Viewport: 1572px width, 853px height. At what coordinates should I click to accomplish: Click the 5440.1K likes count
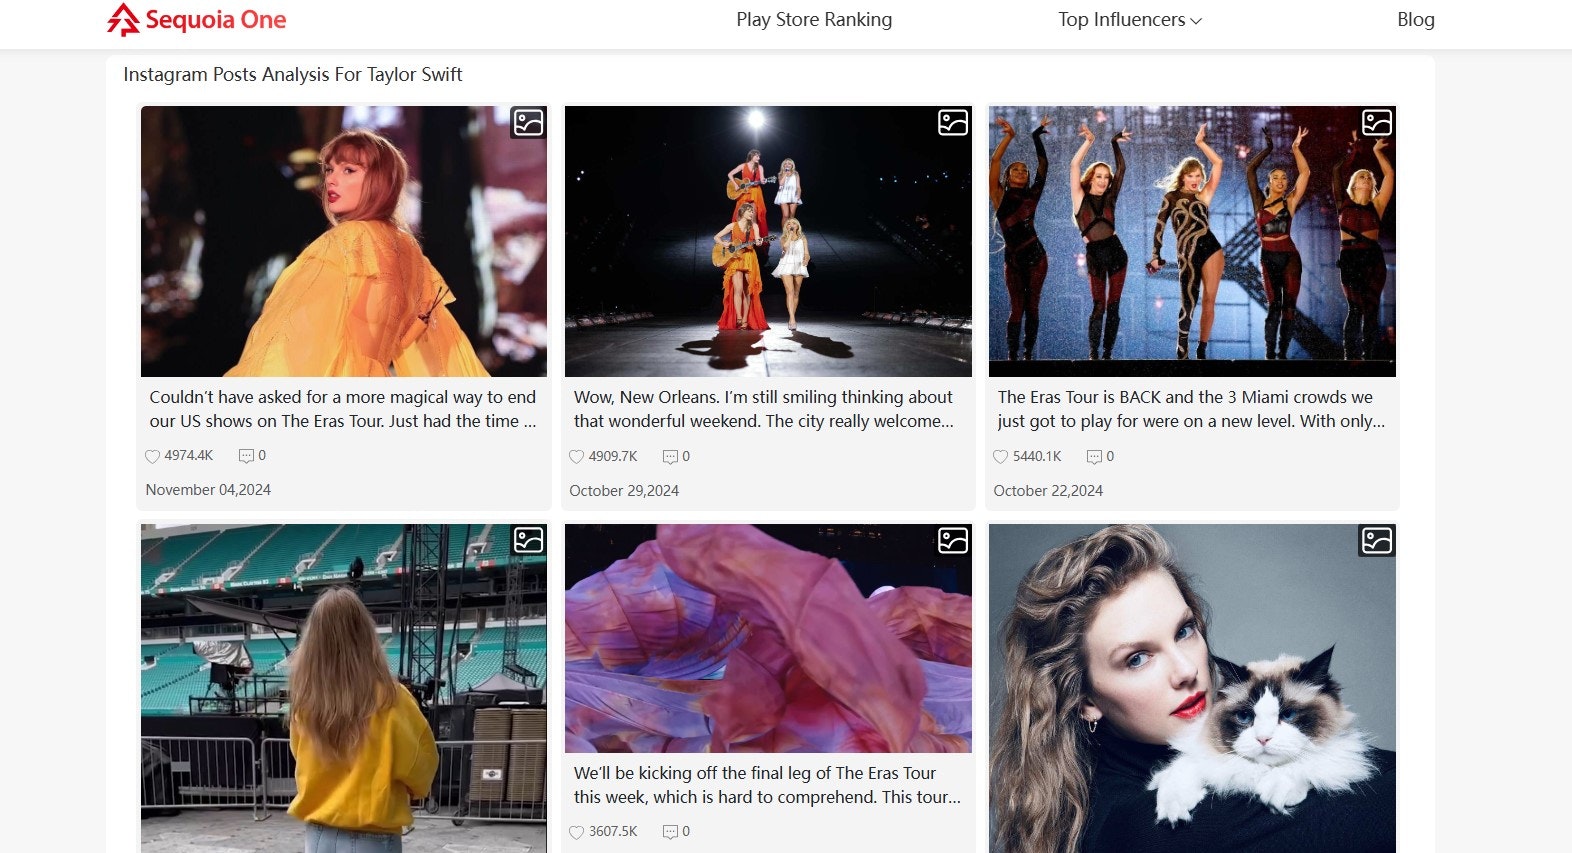pos(1037,456)
